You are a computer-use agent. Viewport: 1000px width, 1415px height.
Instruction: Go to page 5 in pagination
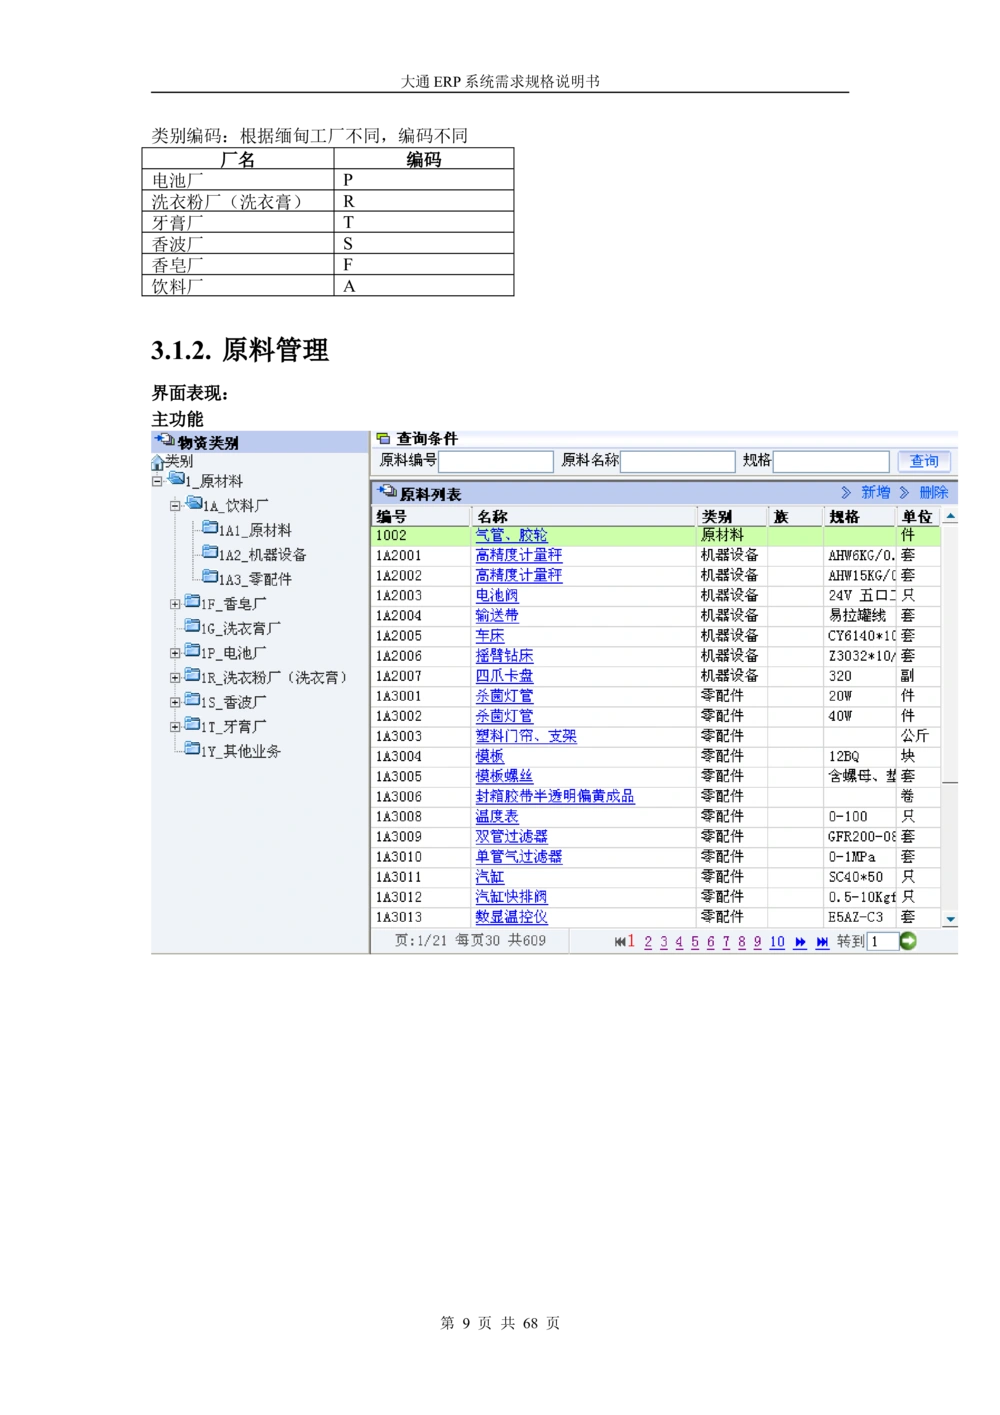[x=695, y=940]
